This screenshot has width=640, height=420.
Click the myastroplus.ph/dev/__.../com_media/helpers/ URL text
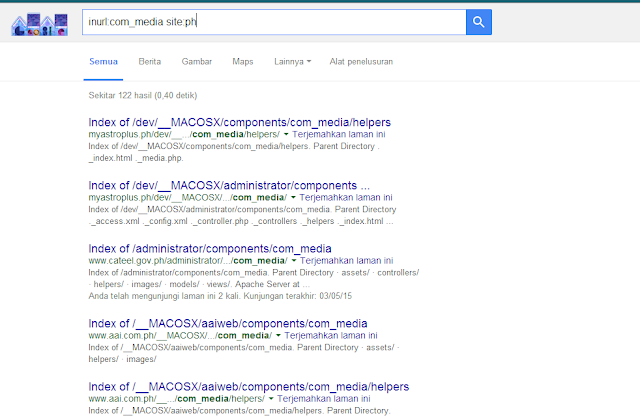[x=184, y=134]
